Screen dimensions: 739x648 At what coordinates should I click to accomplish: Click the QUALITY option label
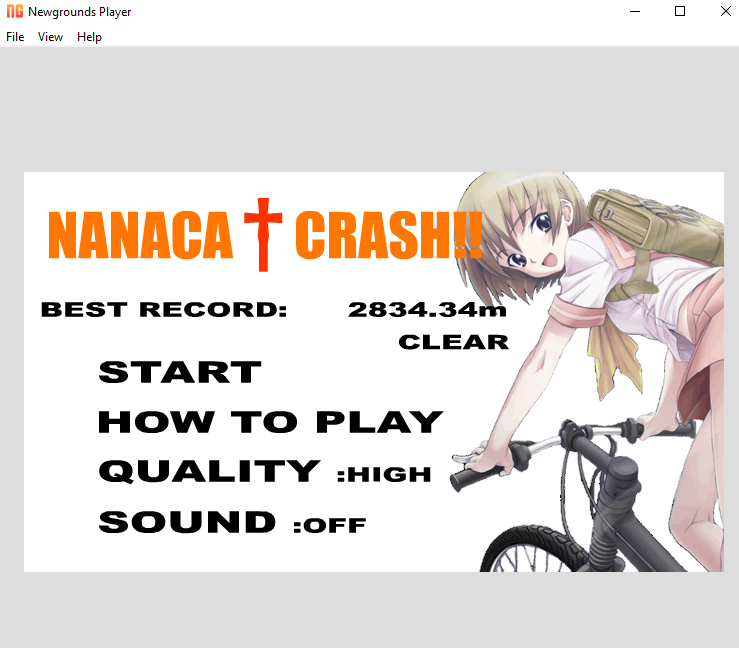coord(208,471)
